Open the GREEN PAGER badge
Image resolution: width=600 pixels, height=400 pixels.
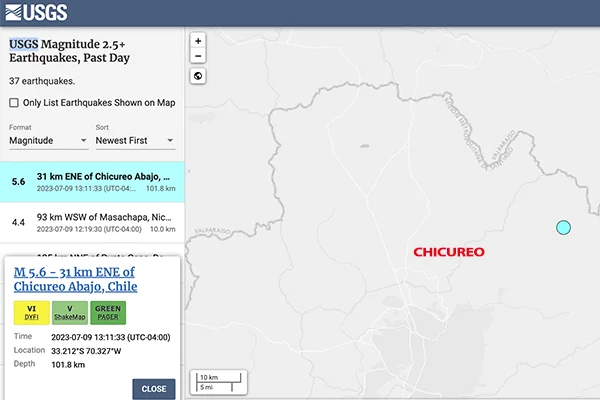pos(108,313)
